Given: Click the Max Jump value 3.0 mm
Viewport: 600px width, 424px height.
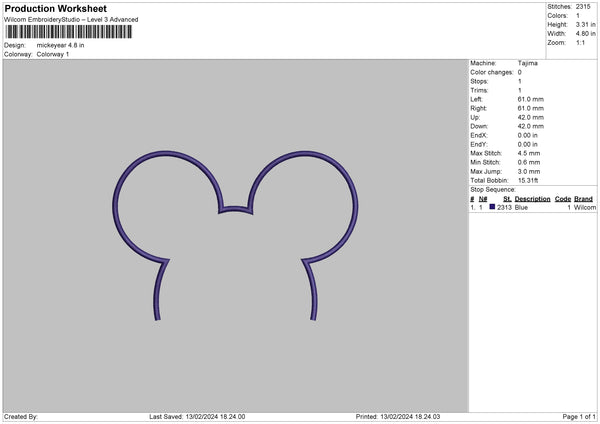Looking at the screenshot, I should (529, 171).
